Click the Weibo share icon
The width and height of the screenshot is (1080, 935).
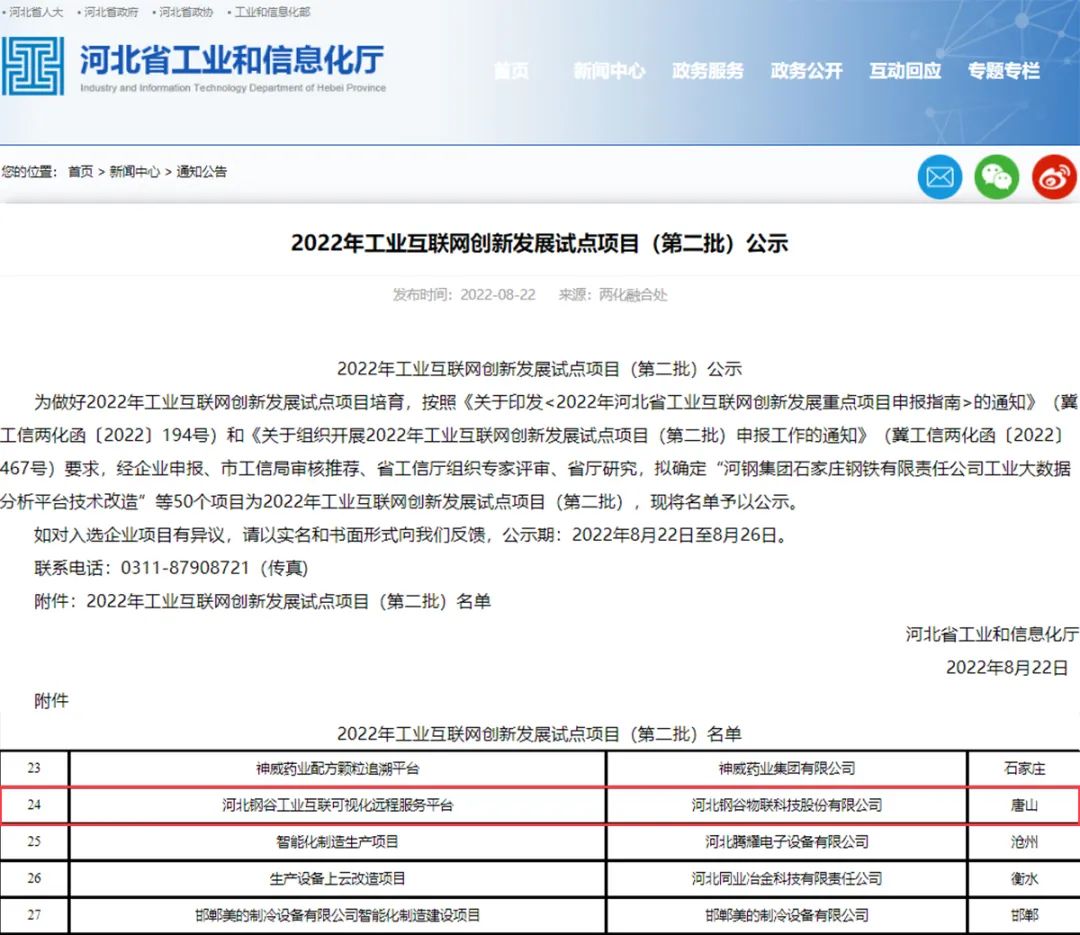pyautogui.click(x=1054, y=177)
